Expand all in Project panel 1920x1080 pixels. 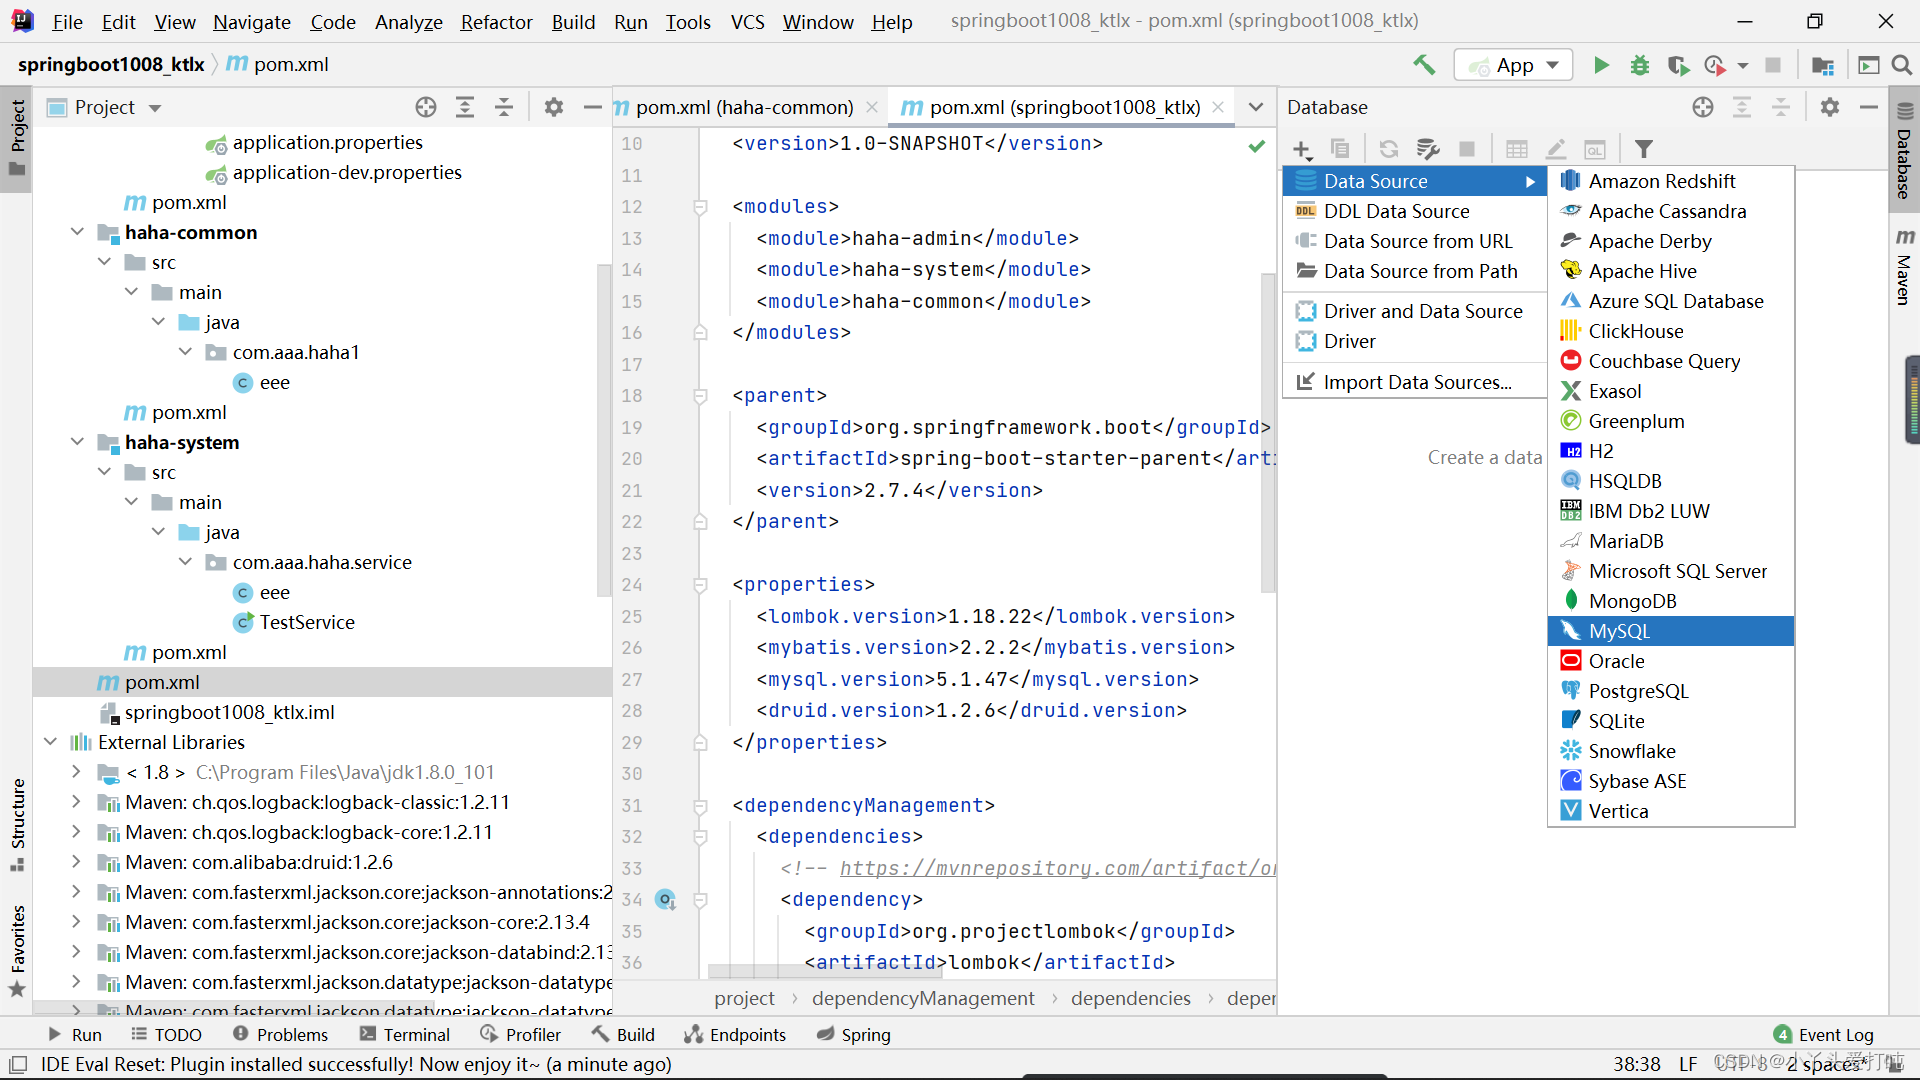tap(465, 107)
